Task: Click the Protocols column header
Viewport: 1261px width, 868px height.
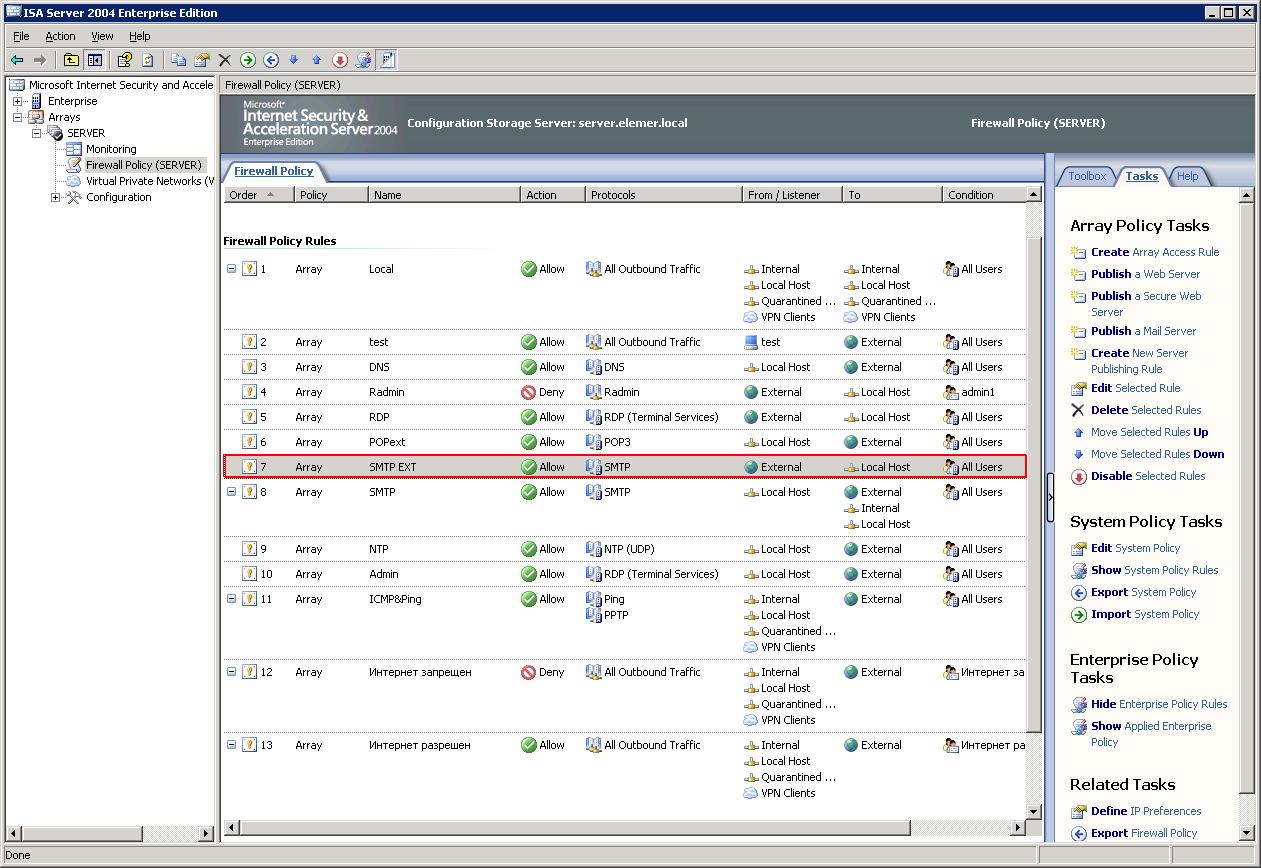Action: (663, 195)
